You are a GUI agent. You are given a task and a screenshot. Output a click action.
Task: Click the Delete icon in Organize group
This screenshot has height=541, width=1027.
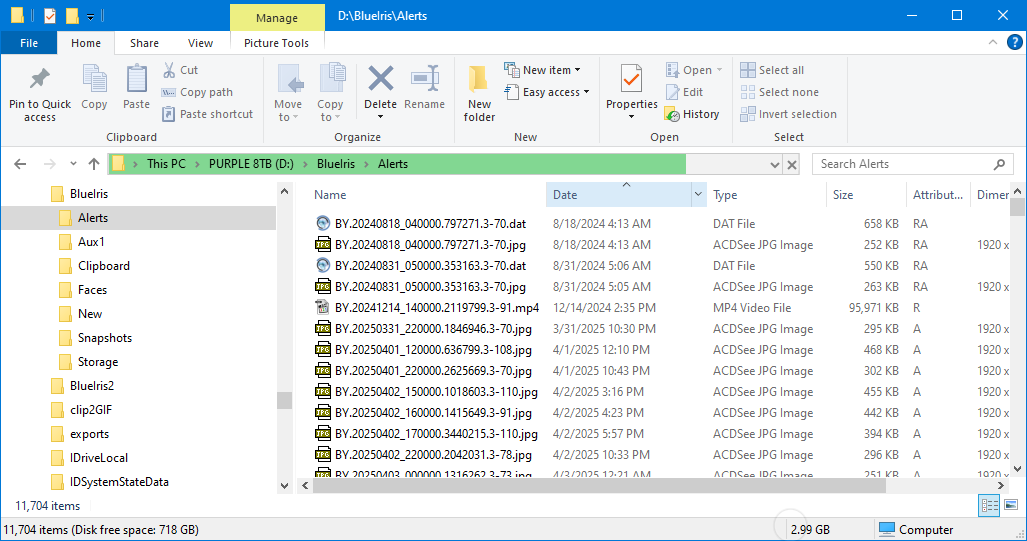pyautogui.click(x=380, y=80)
